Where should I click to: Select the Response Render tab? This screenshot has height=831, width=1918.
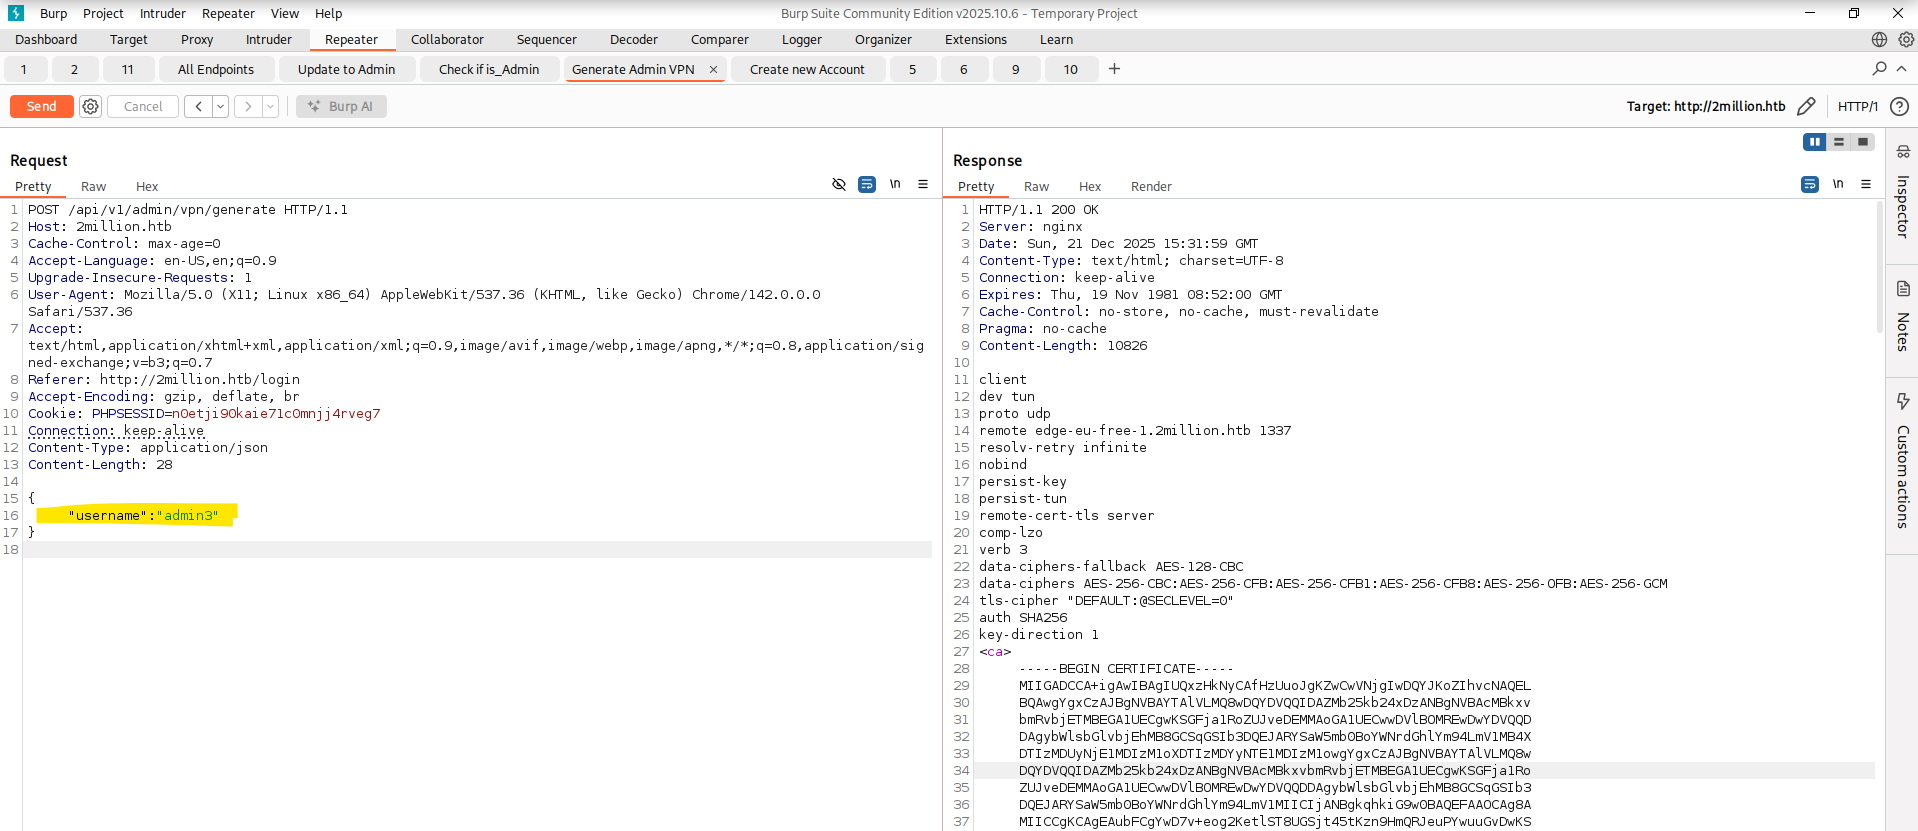[1150, 187]
